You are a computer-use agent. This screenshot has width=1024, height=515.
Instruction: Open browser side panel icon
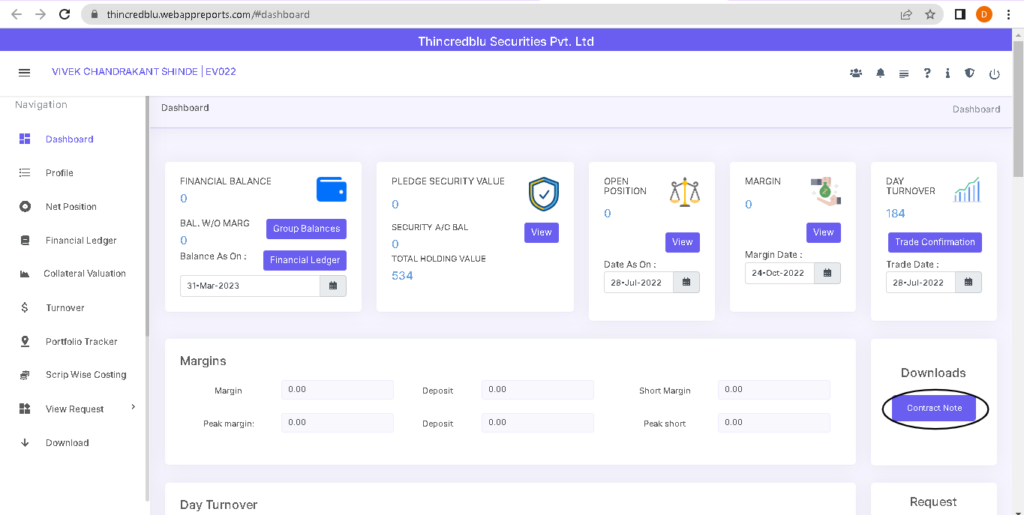[960, 14]
